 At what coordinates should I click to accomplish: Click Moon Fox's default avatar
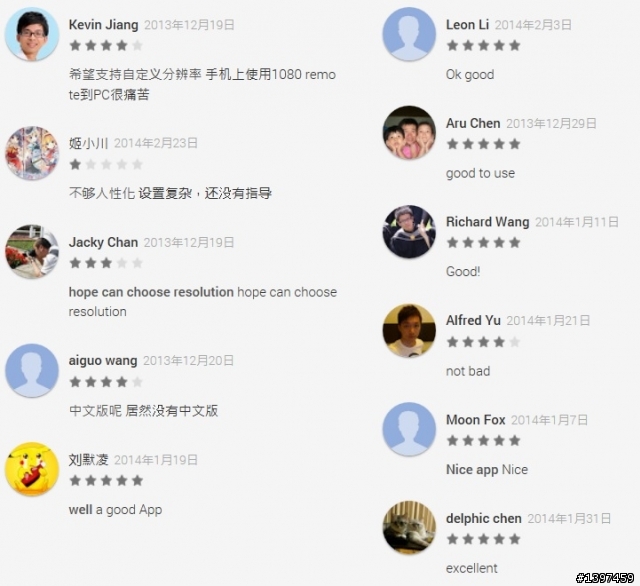click(x=409, y=429)
